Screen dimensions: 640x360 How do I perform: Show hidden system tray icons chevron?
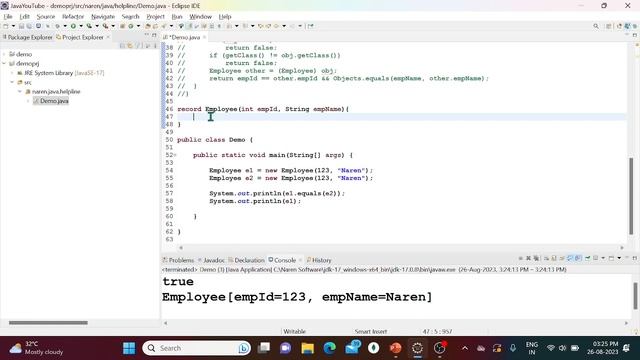click(x=464, y=348)
